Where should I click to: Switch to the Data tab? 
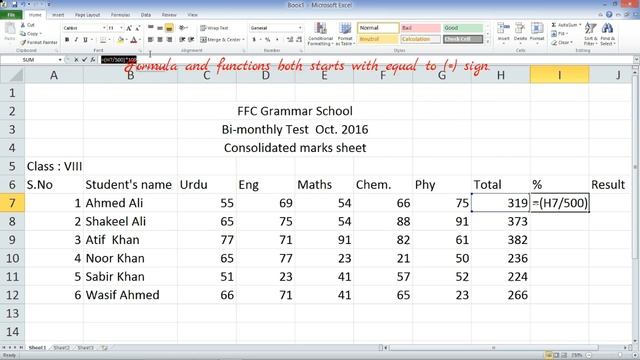click(x=146, y=15)
